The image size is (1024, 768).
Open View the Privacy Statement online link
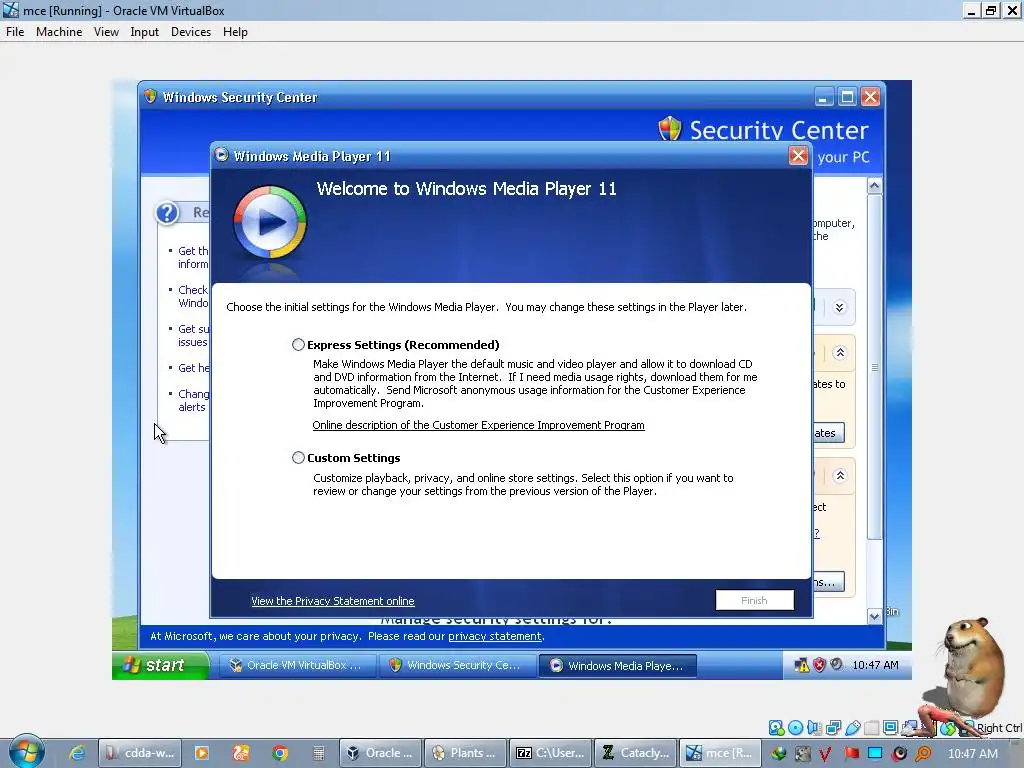[x=332, y=601]
